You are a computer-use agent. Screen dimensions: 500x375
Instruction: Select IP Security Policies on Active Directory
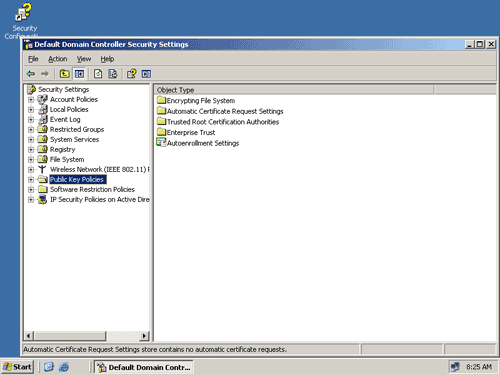click(x=100, y=199)
